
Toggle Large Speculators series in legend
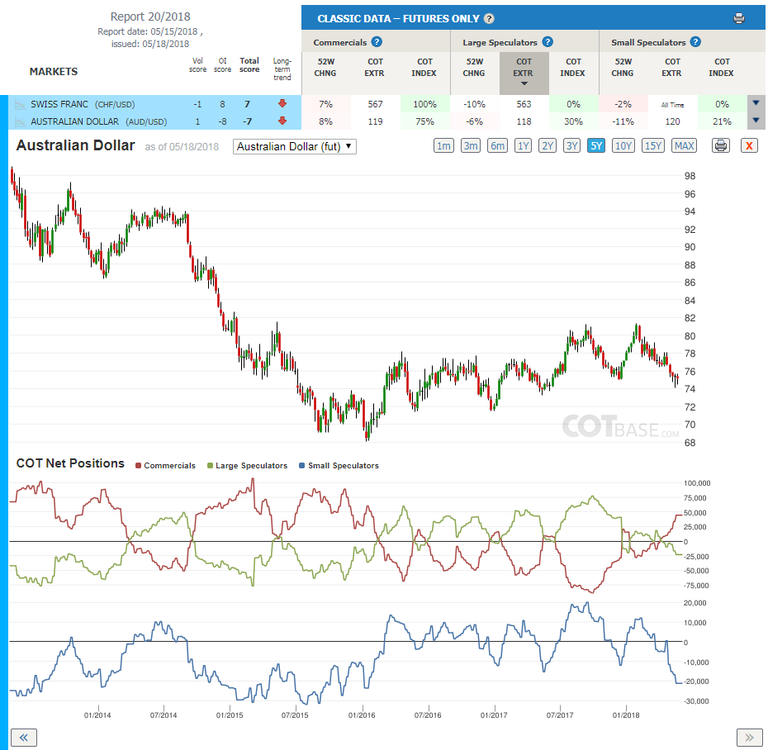point(247,465)
